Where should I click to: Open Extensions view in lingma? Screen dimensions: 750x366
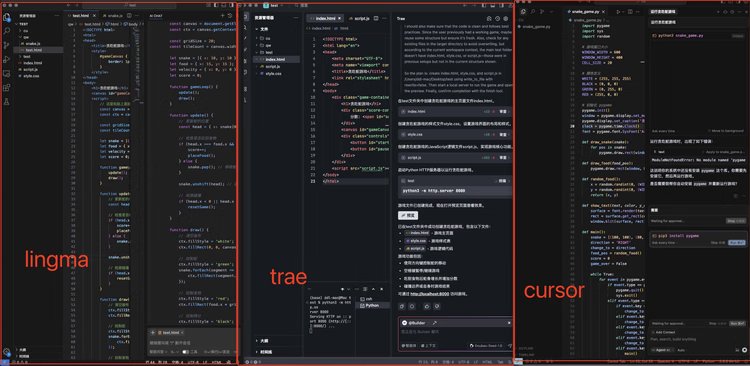[7, 88]
